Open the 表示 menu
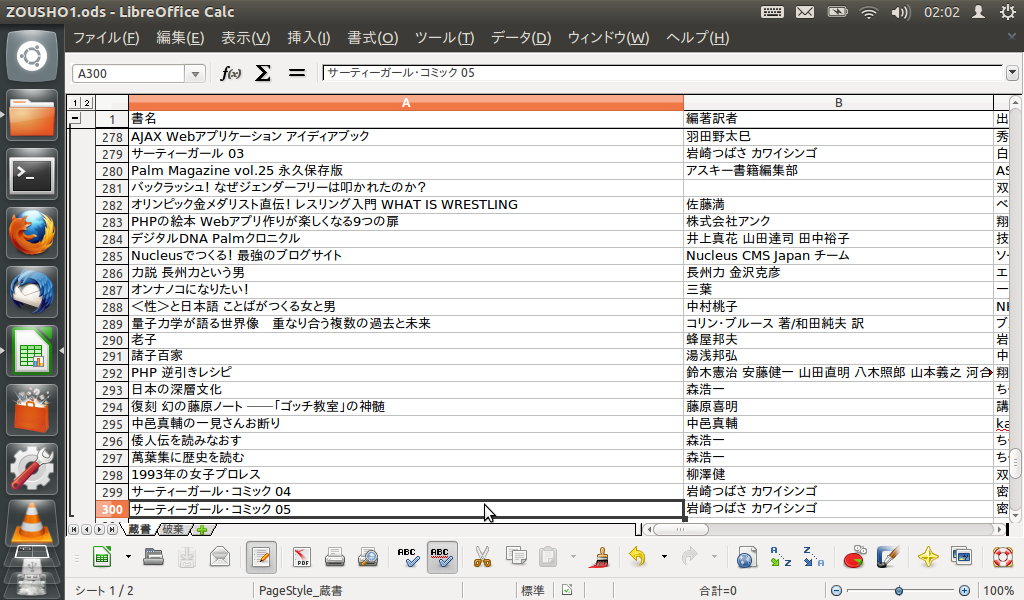This screenshot has height=600, width=1024. point(246,38)
